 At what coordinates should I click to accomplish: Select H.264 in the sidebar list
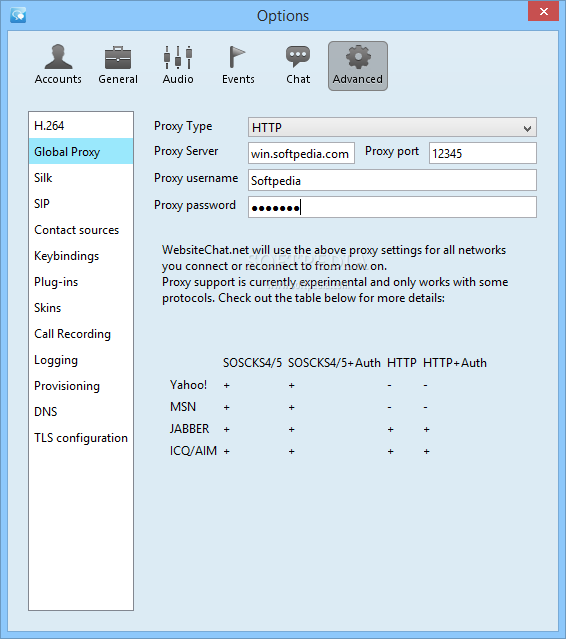click(81, 126)
